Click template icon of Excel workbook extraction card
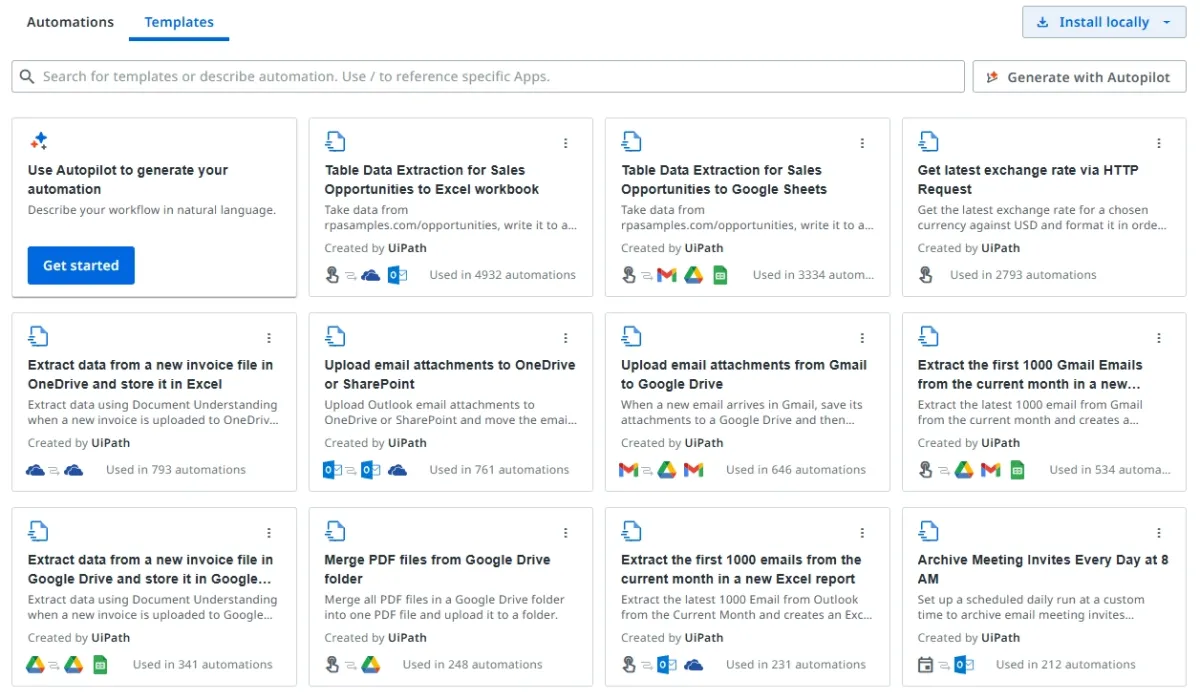This screenshot has width=1200, height=700. 335,142
